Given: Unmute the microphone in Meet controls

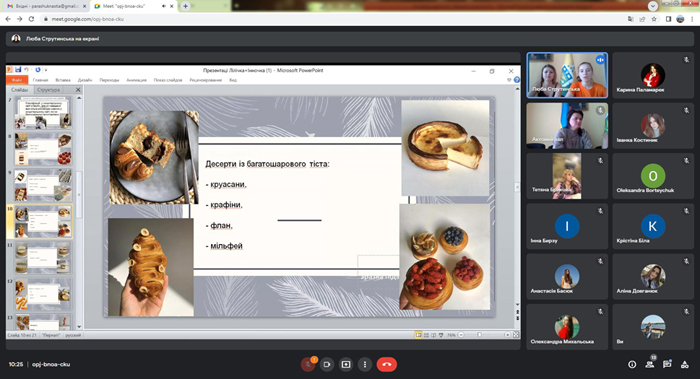Looking at the screenshot, I should click(308, 364).
